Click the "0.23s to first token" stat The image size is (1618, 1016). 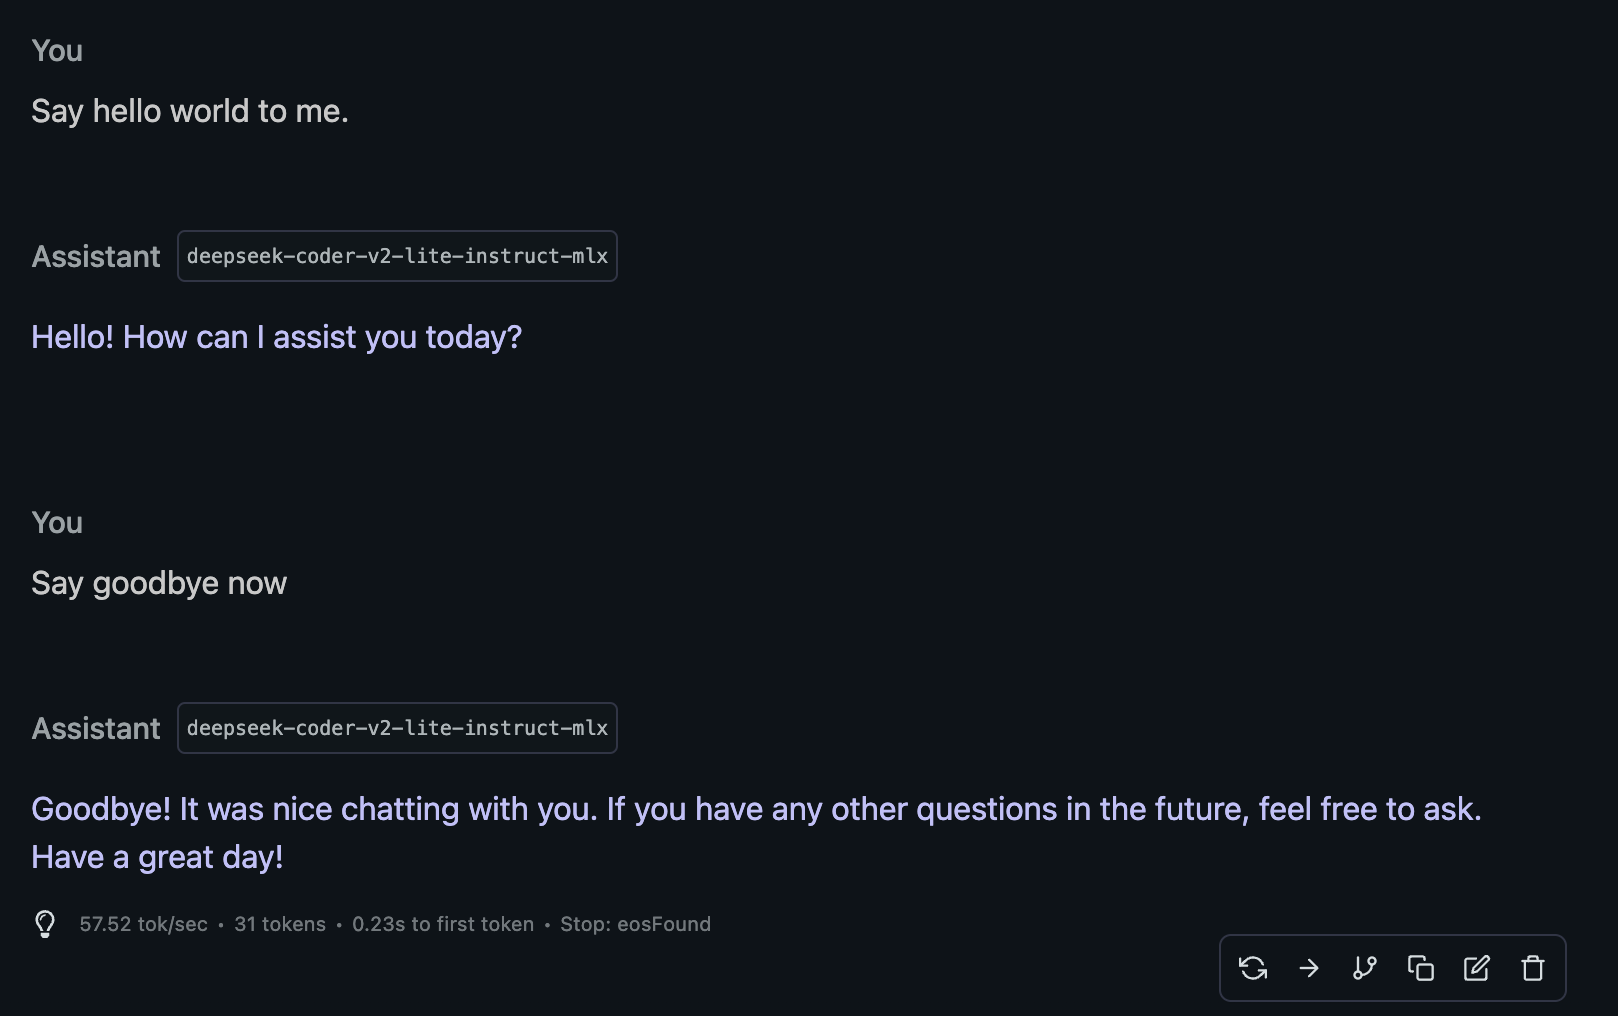[x=443, y=924]
